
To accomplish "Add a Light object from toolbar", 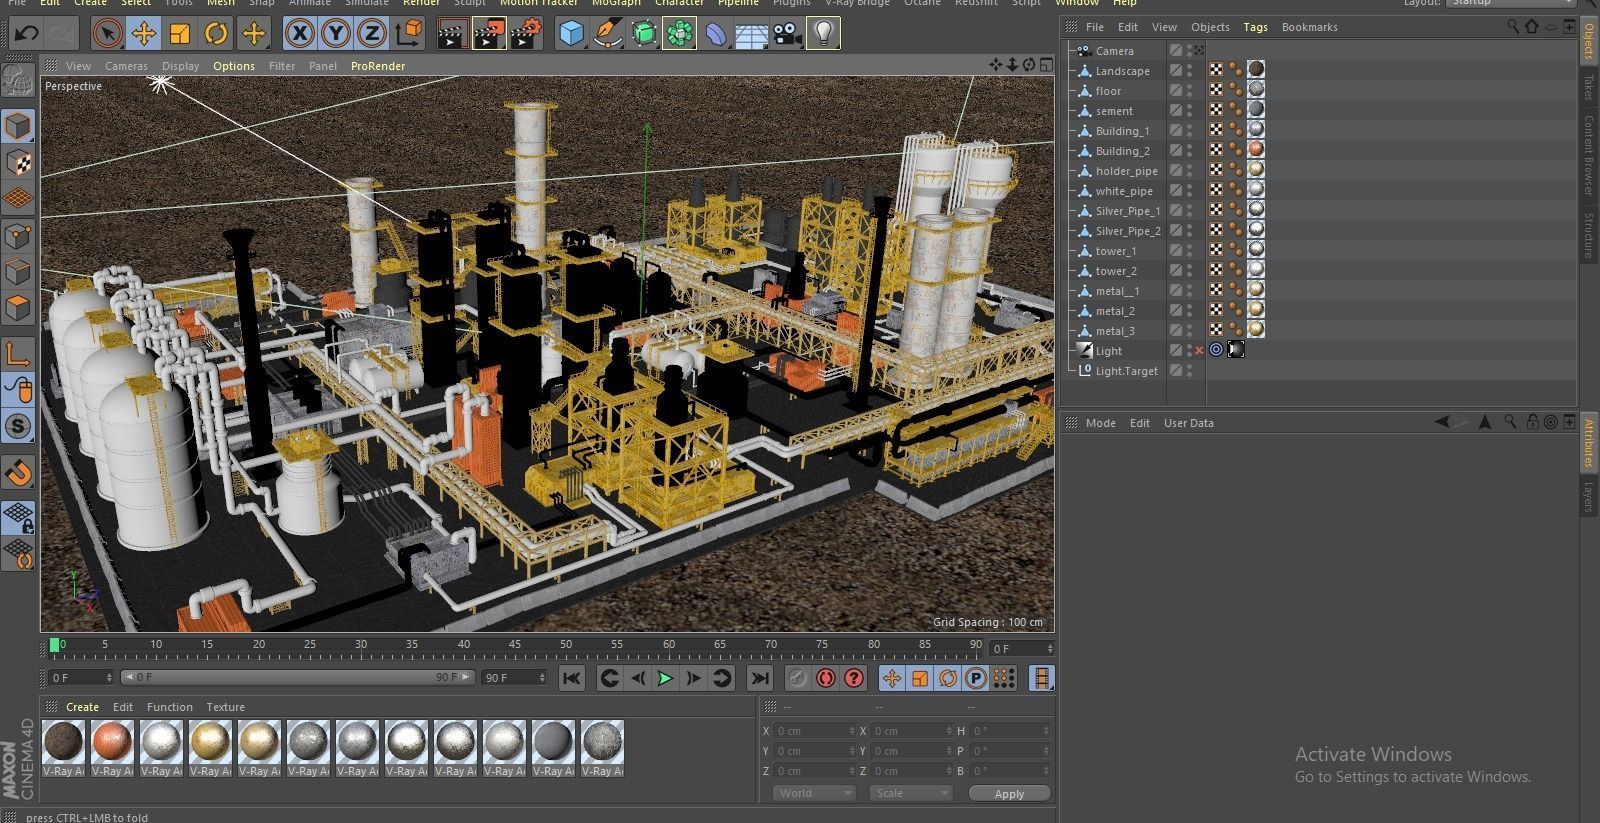I will click(823, 33).
